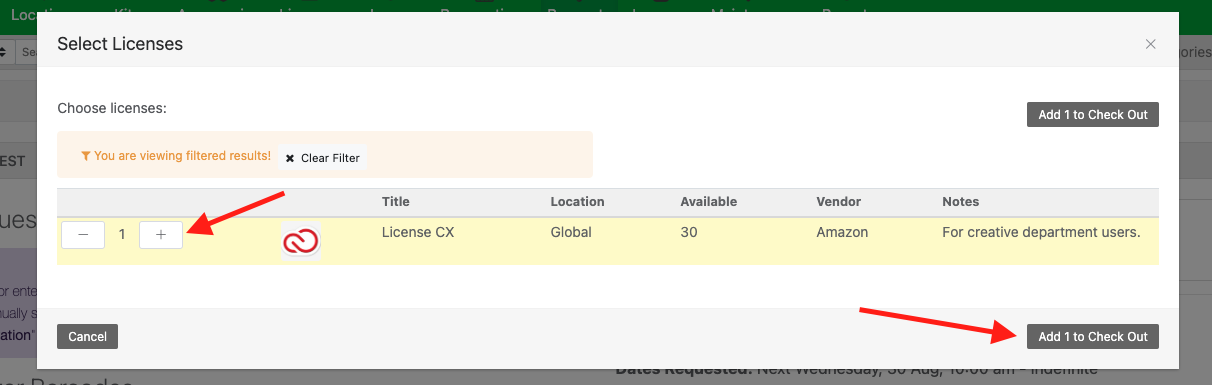Click the bottom Add 1 to Check Out button

click(x=1092, y=336)
